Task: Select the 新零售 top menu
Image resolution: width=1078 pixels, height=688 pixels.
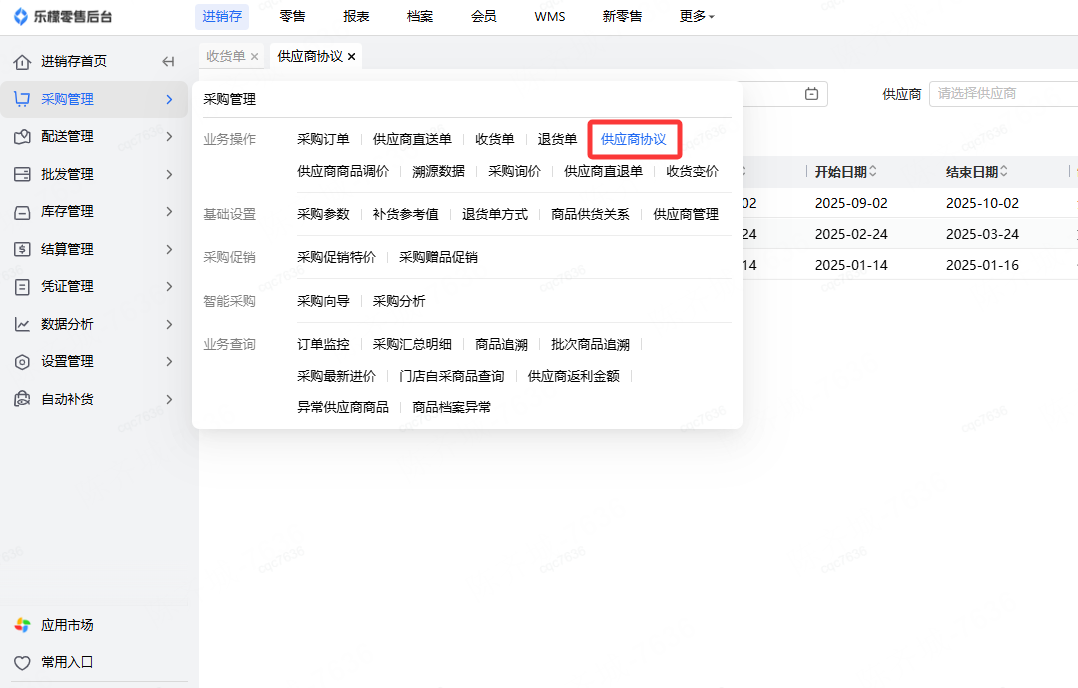Action: 622,16
